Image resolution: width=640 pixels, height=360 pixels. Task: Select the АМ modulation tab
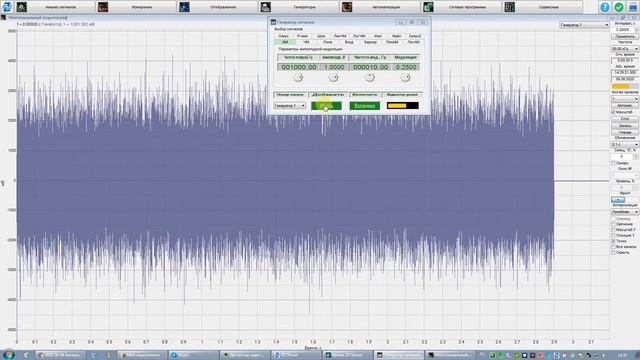click(x=285, y=42)
